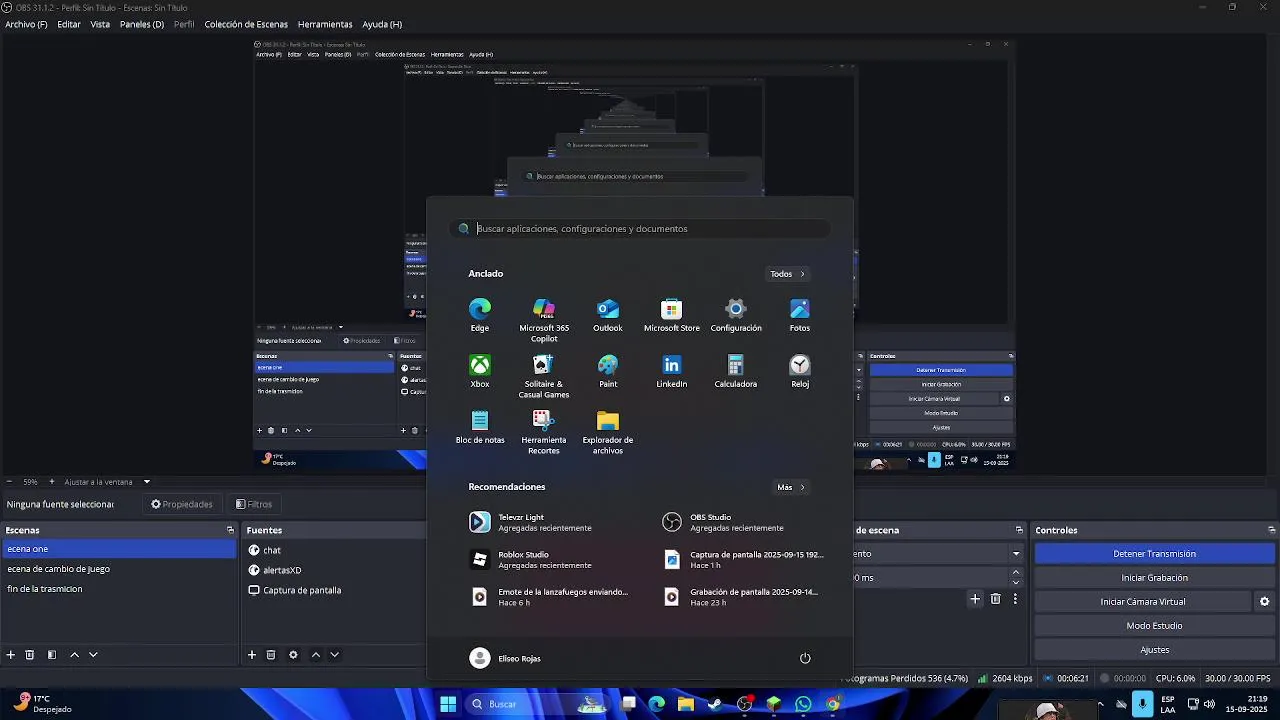
Task: Open Bloc de notas pinned app
Action: 480,427
